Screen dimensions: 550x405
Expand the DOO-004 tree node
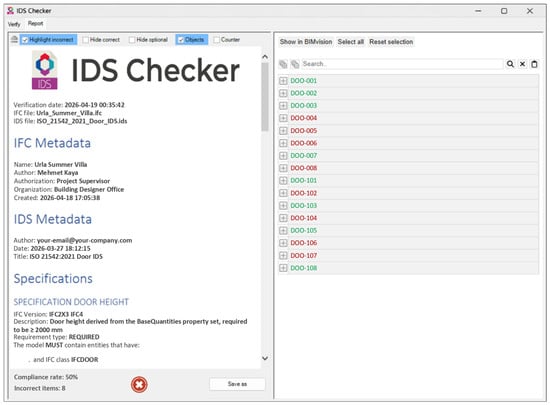[283, 118]
